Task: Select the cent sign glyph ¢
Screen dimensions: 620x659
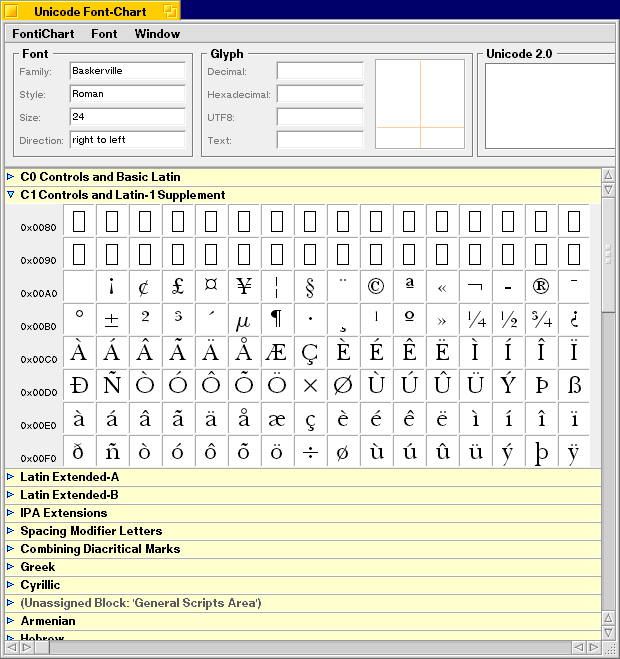Action: point(145,286)
